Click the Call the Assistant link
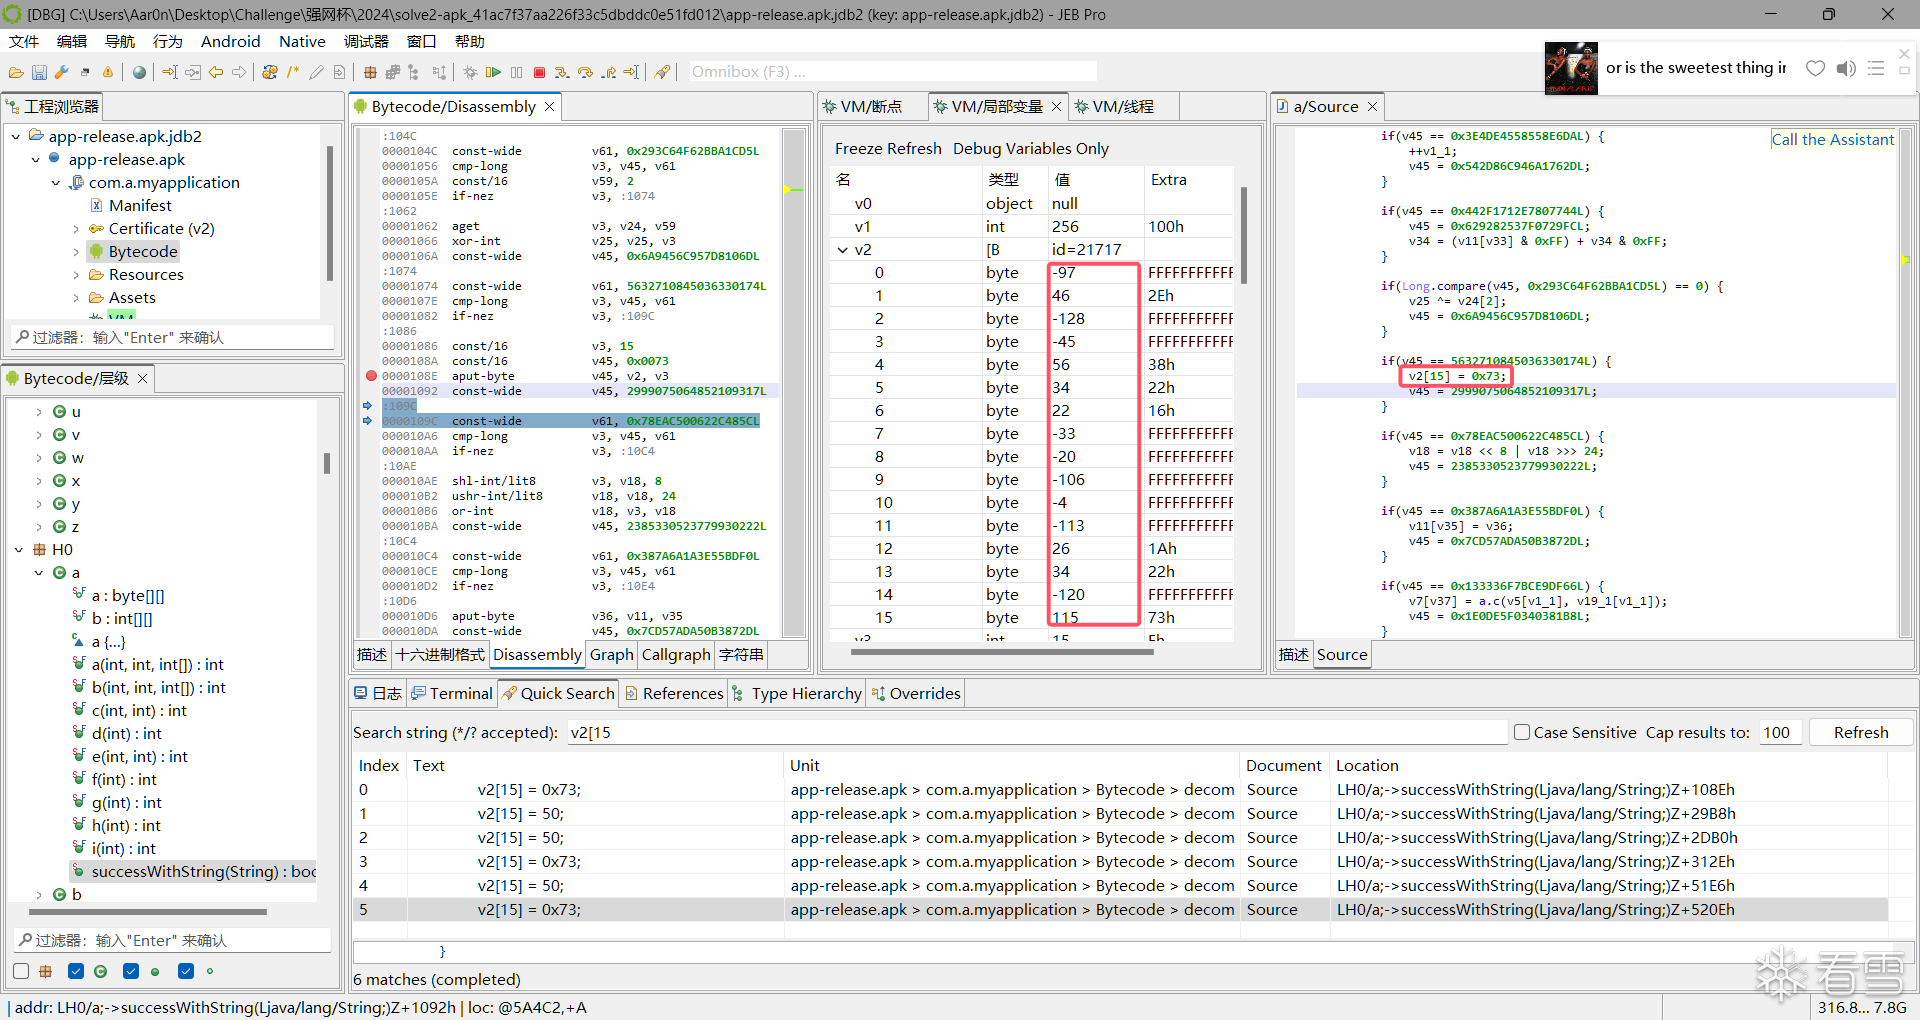The width and height of the screenshot is (1920, 1020). pyautogui.click(x=1832, y=140)
